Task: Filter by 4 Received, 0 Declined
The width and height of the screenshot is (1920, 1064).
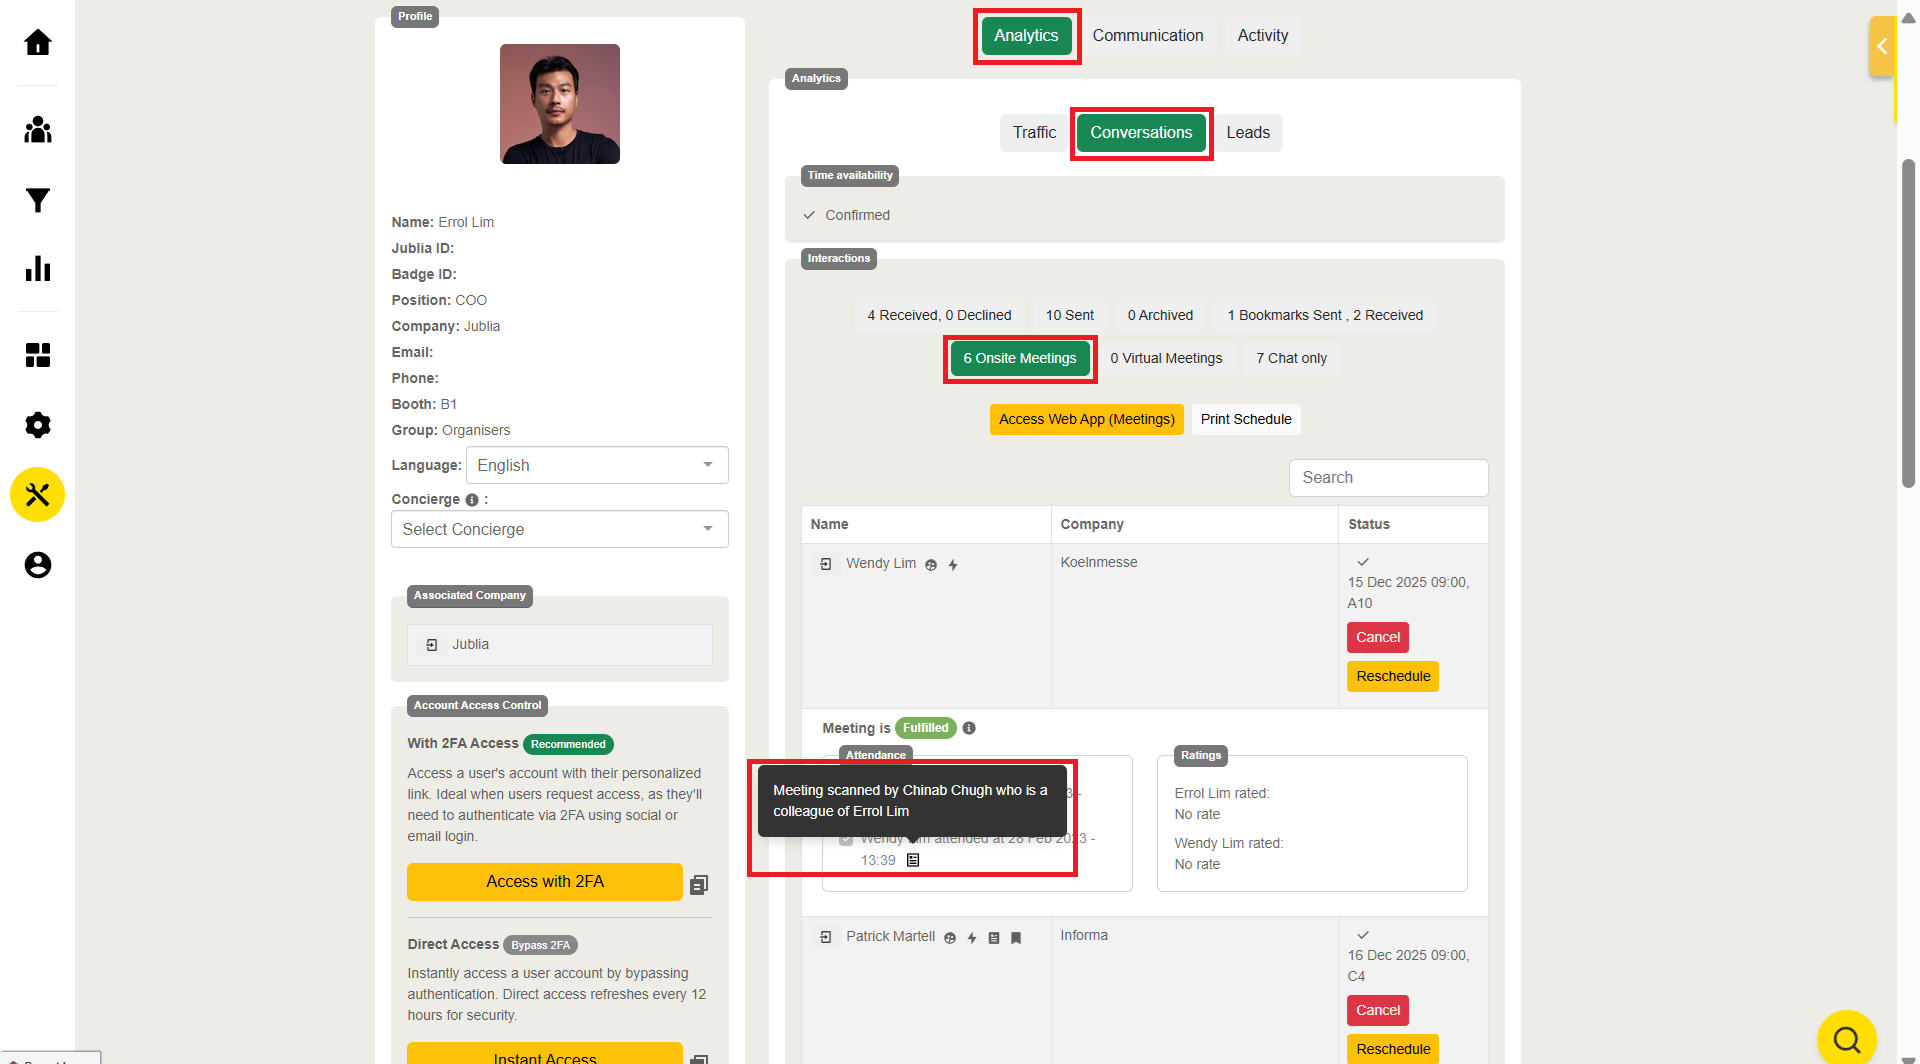Action: (939, 315)
